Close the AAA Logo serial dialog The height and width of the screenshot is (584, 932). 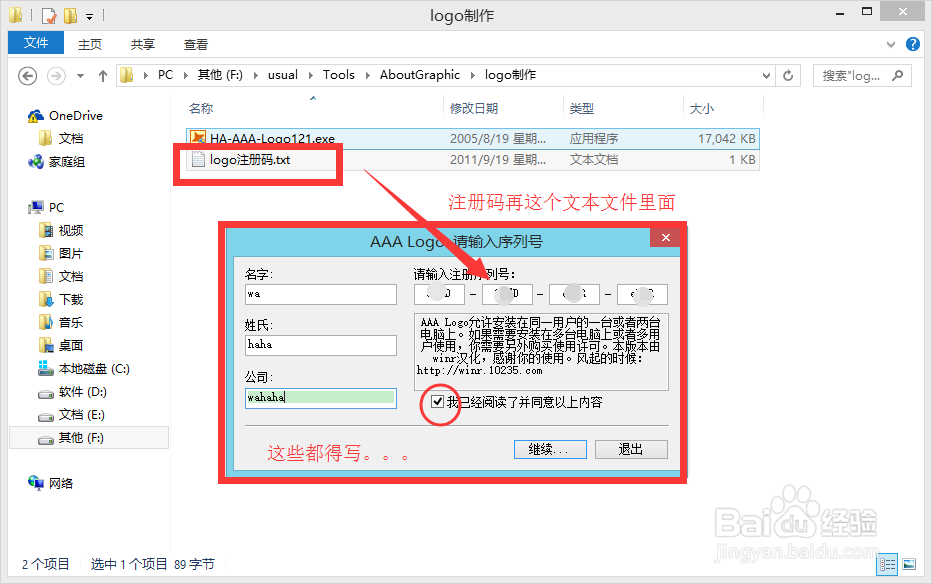click(x=666, y=238)
